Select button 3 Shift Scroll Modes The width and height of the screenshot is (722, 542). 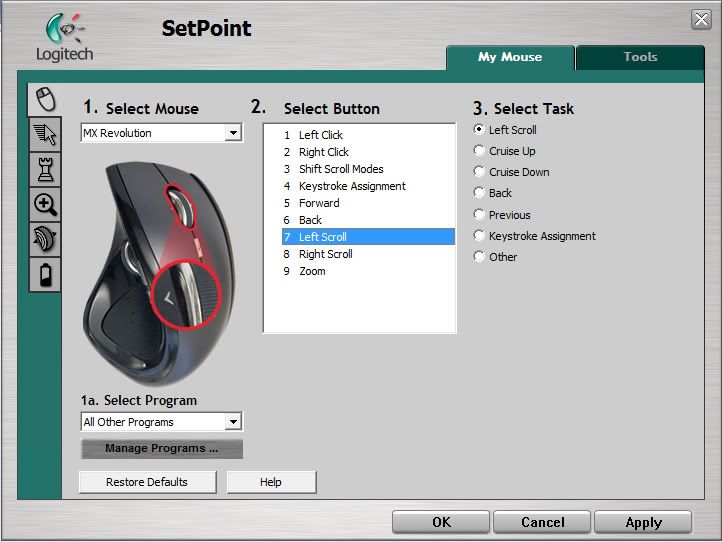[x=368, y=169]
